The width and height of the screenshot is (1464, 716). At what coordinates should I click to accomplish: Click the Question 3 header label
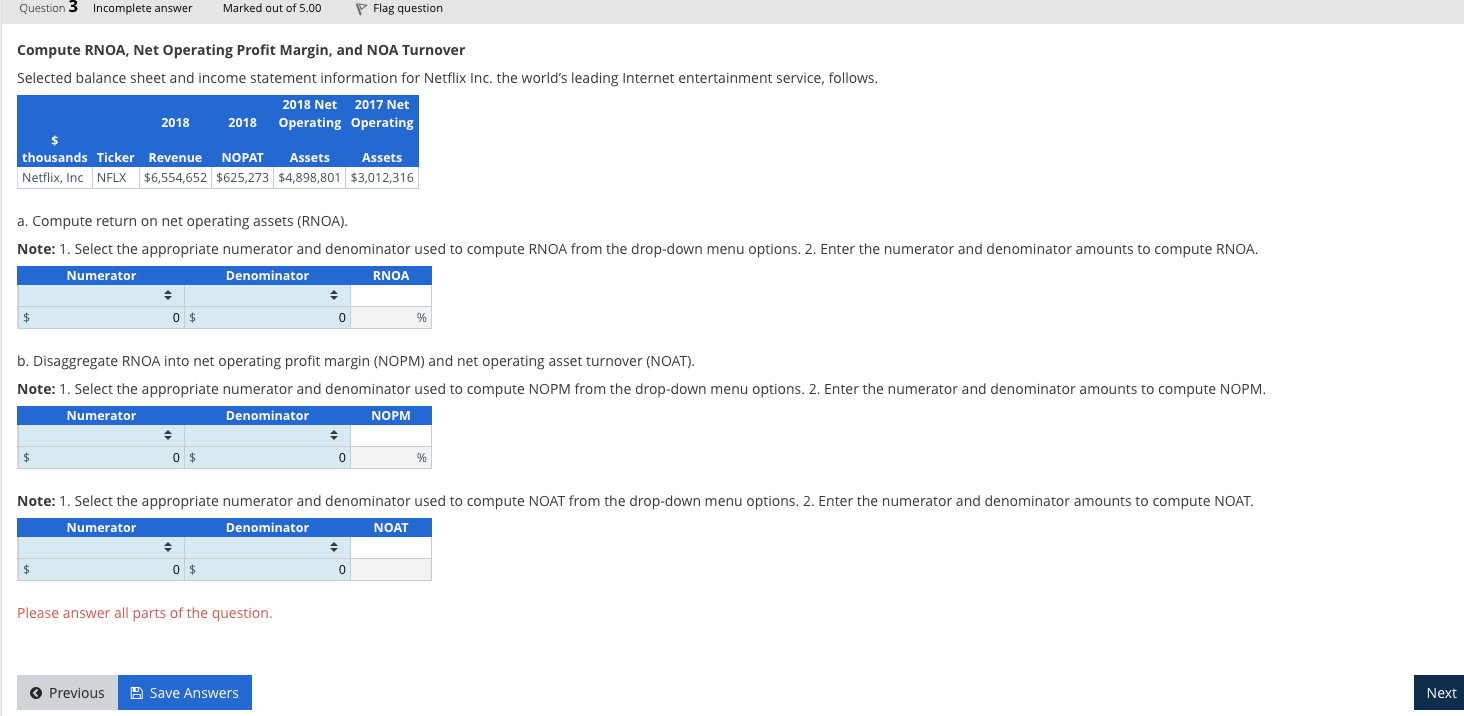tap(45, 8)
